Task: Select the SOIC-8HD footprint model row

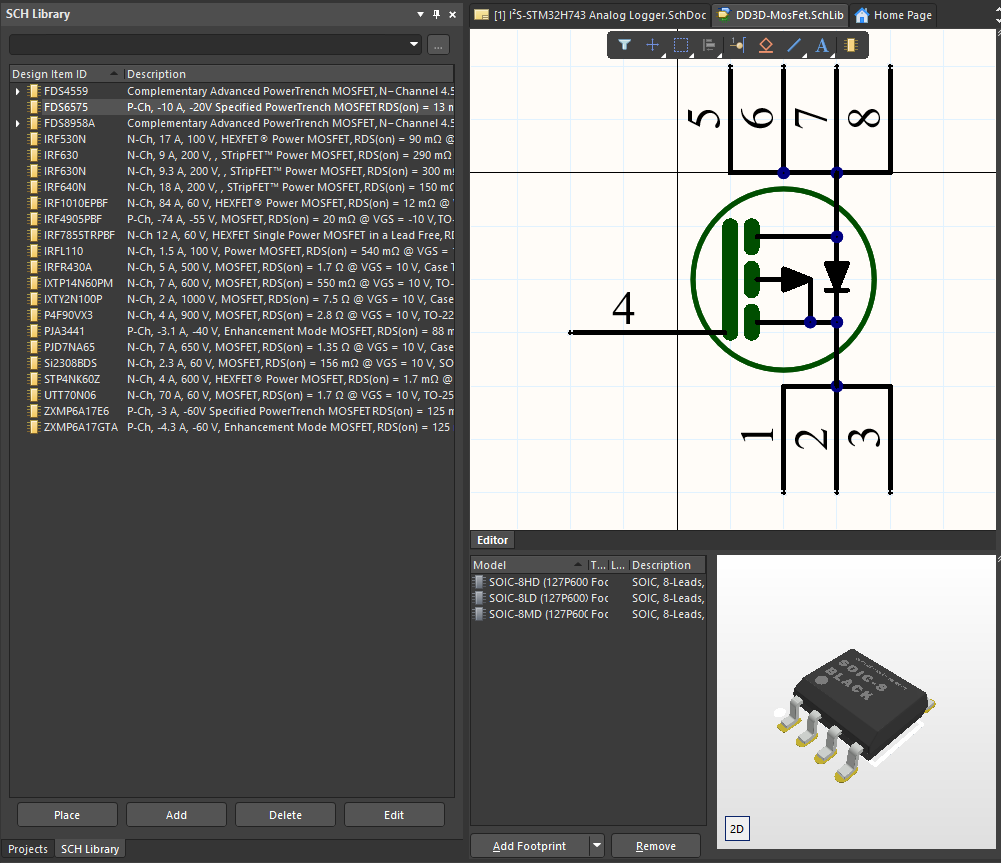Action: pyautogui.click(x=588, y=582)
